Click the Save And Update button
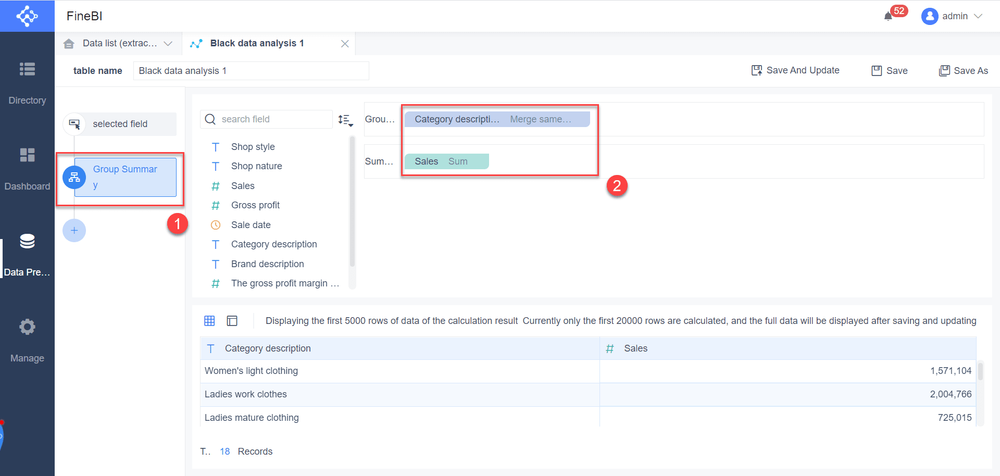The width and height of the screenshot is (1000, 476). [x=796, y=71]
